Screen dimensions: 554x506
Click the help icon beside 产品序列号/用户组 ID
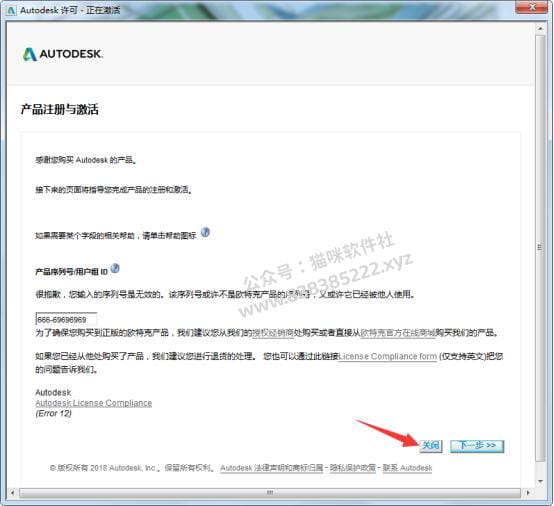(x=115, y=268)
